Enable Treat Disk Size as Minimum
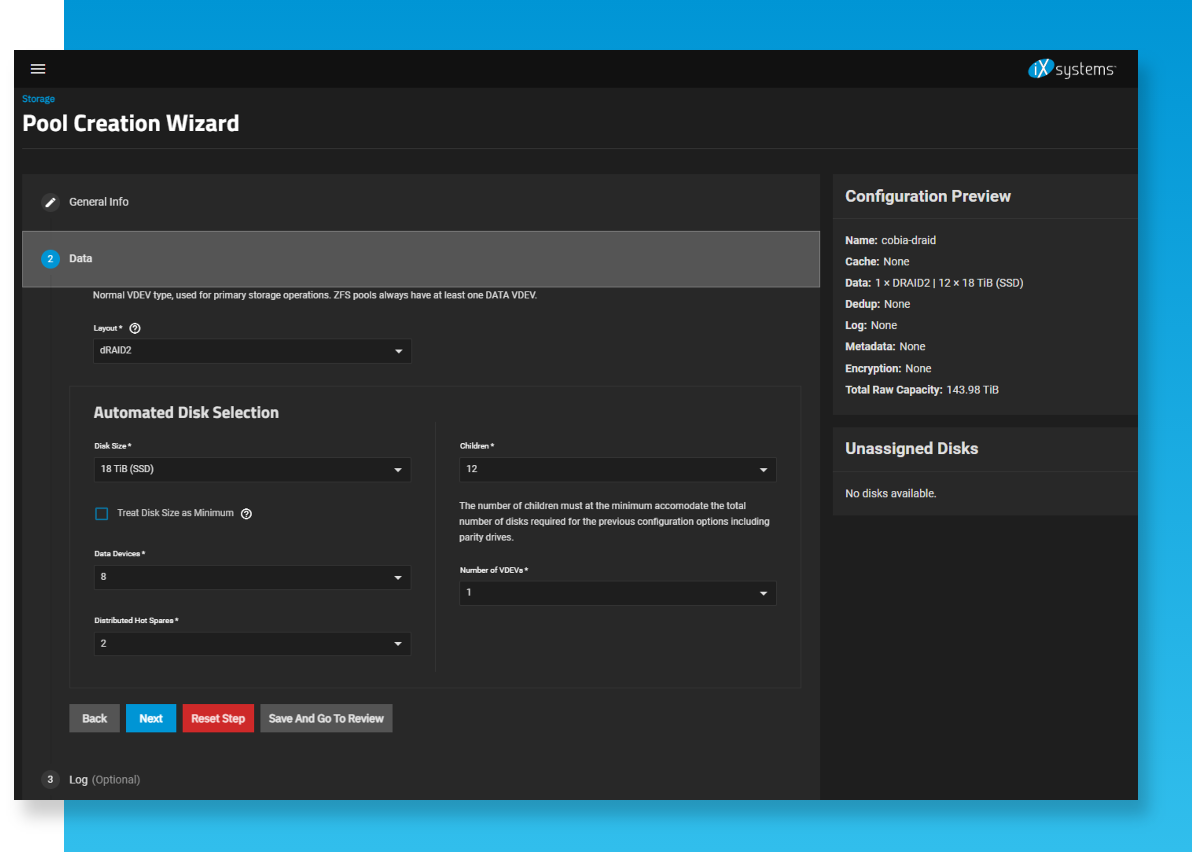This screenshot has width=1192, height=852. (x=101, y=513)
